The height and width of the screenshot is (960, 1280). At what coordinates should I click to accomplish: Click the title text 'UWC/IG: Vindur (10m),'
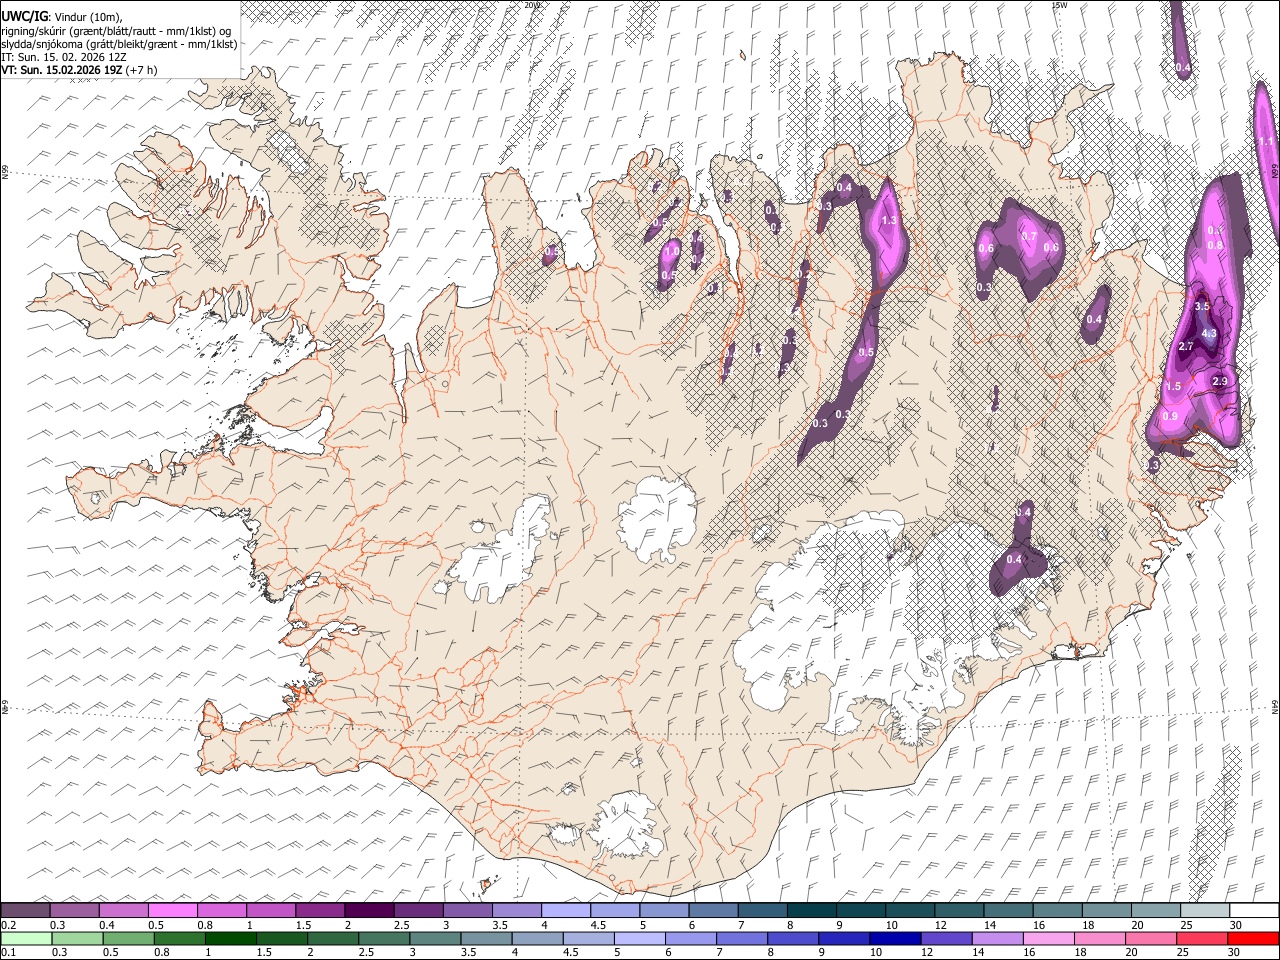coord(62,16)
